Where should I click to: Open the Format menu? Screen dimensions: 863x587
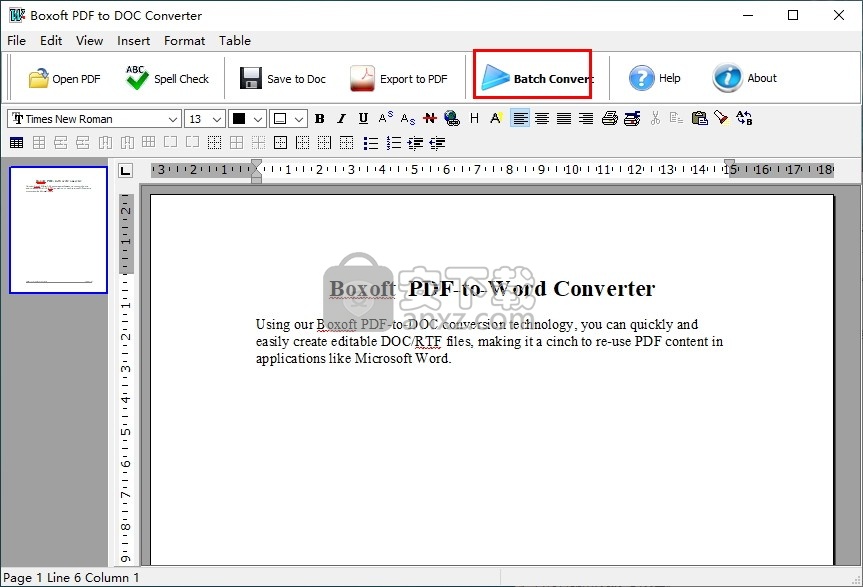click(x=184, y=41)
